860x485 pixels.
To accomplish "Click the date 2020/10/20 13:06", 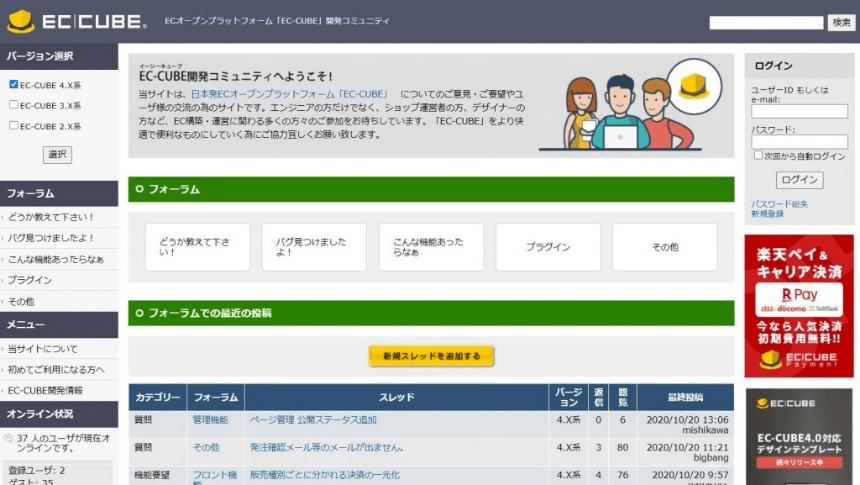I will [687, 420].
